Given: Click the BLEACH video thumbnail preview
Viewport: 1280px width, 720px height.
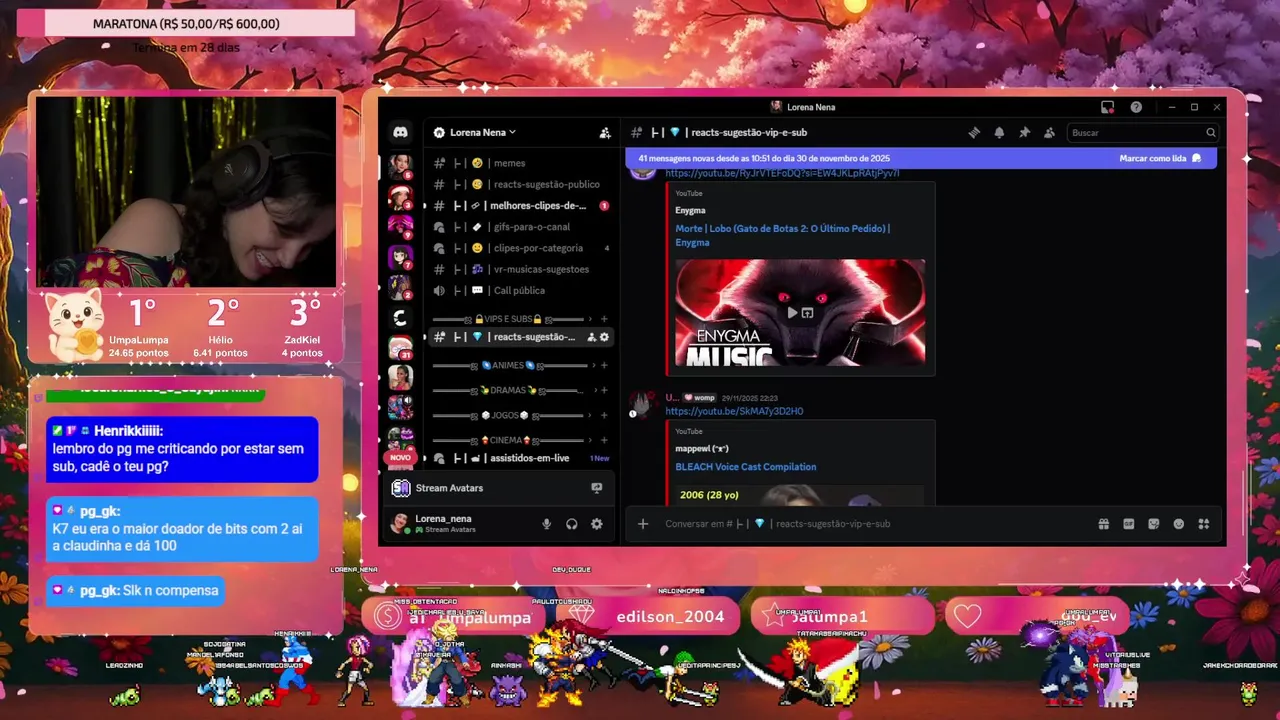Looking at the screenshot, I should (800, 495).
